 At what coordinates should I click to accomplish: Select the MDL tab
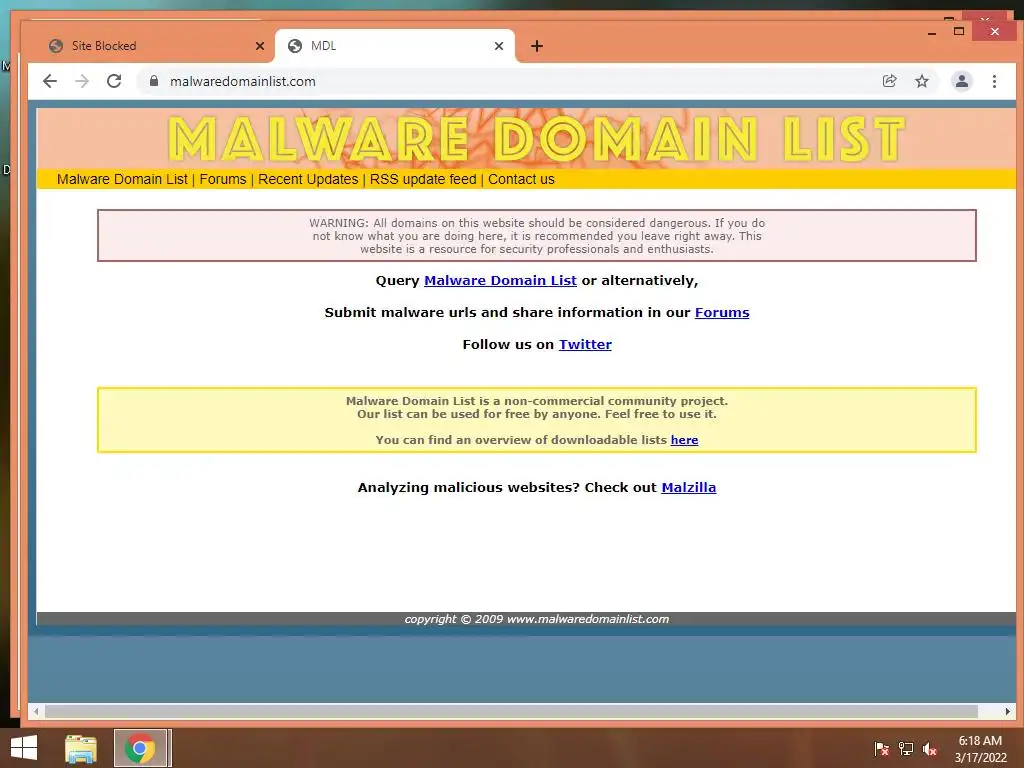click(x=394, y=46)
